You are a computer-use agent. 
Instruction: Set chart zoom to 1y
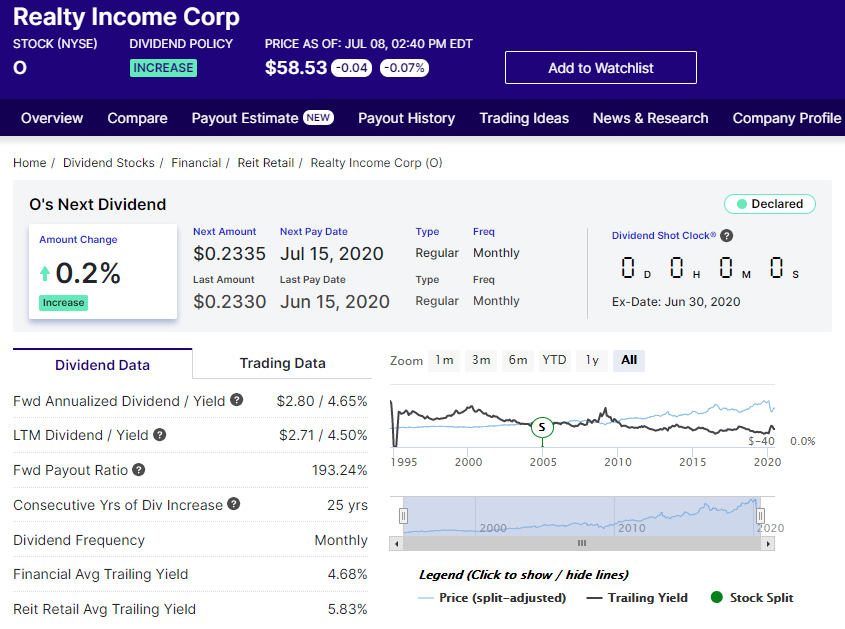tap(592, 360)
